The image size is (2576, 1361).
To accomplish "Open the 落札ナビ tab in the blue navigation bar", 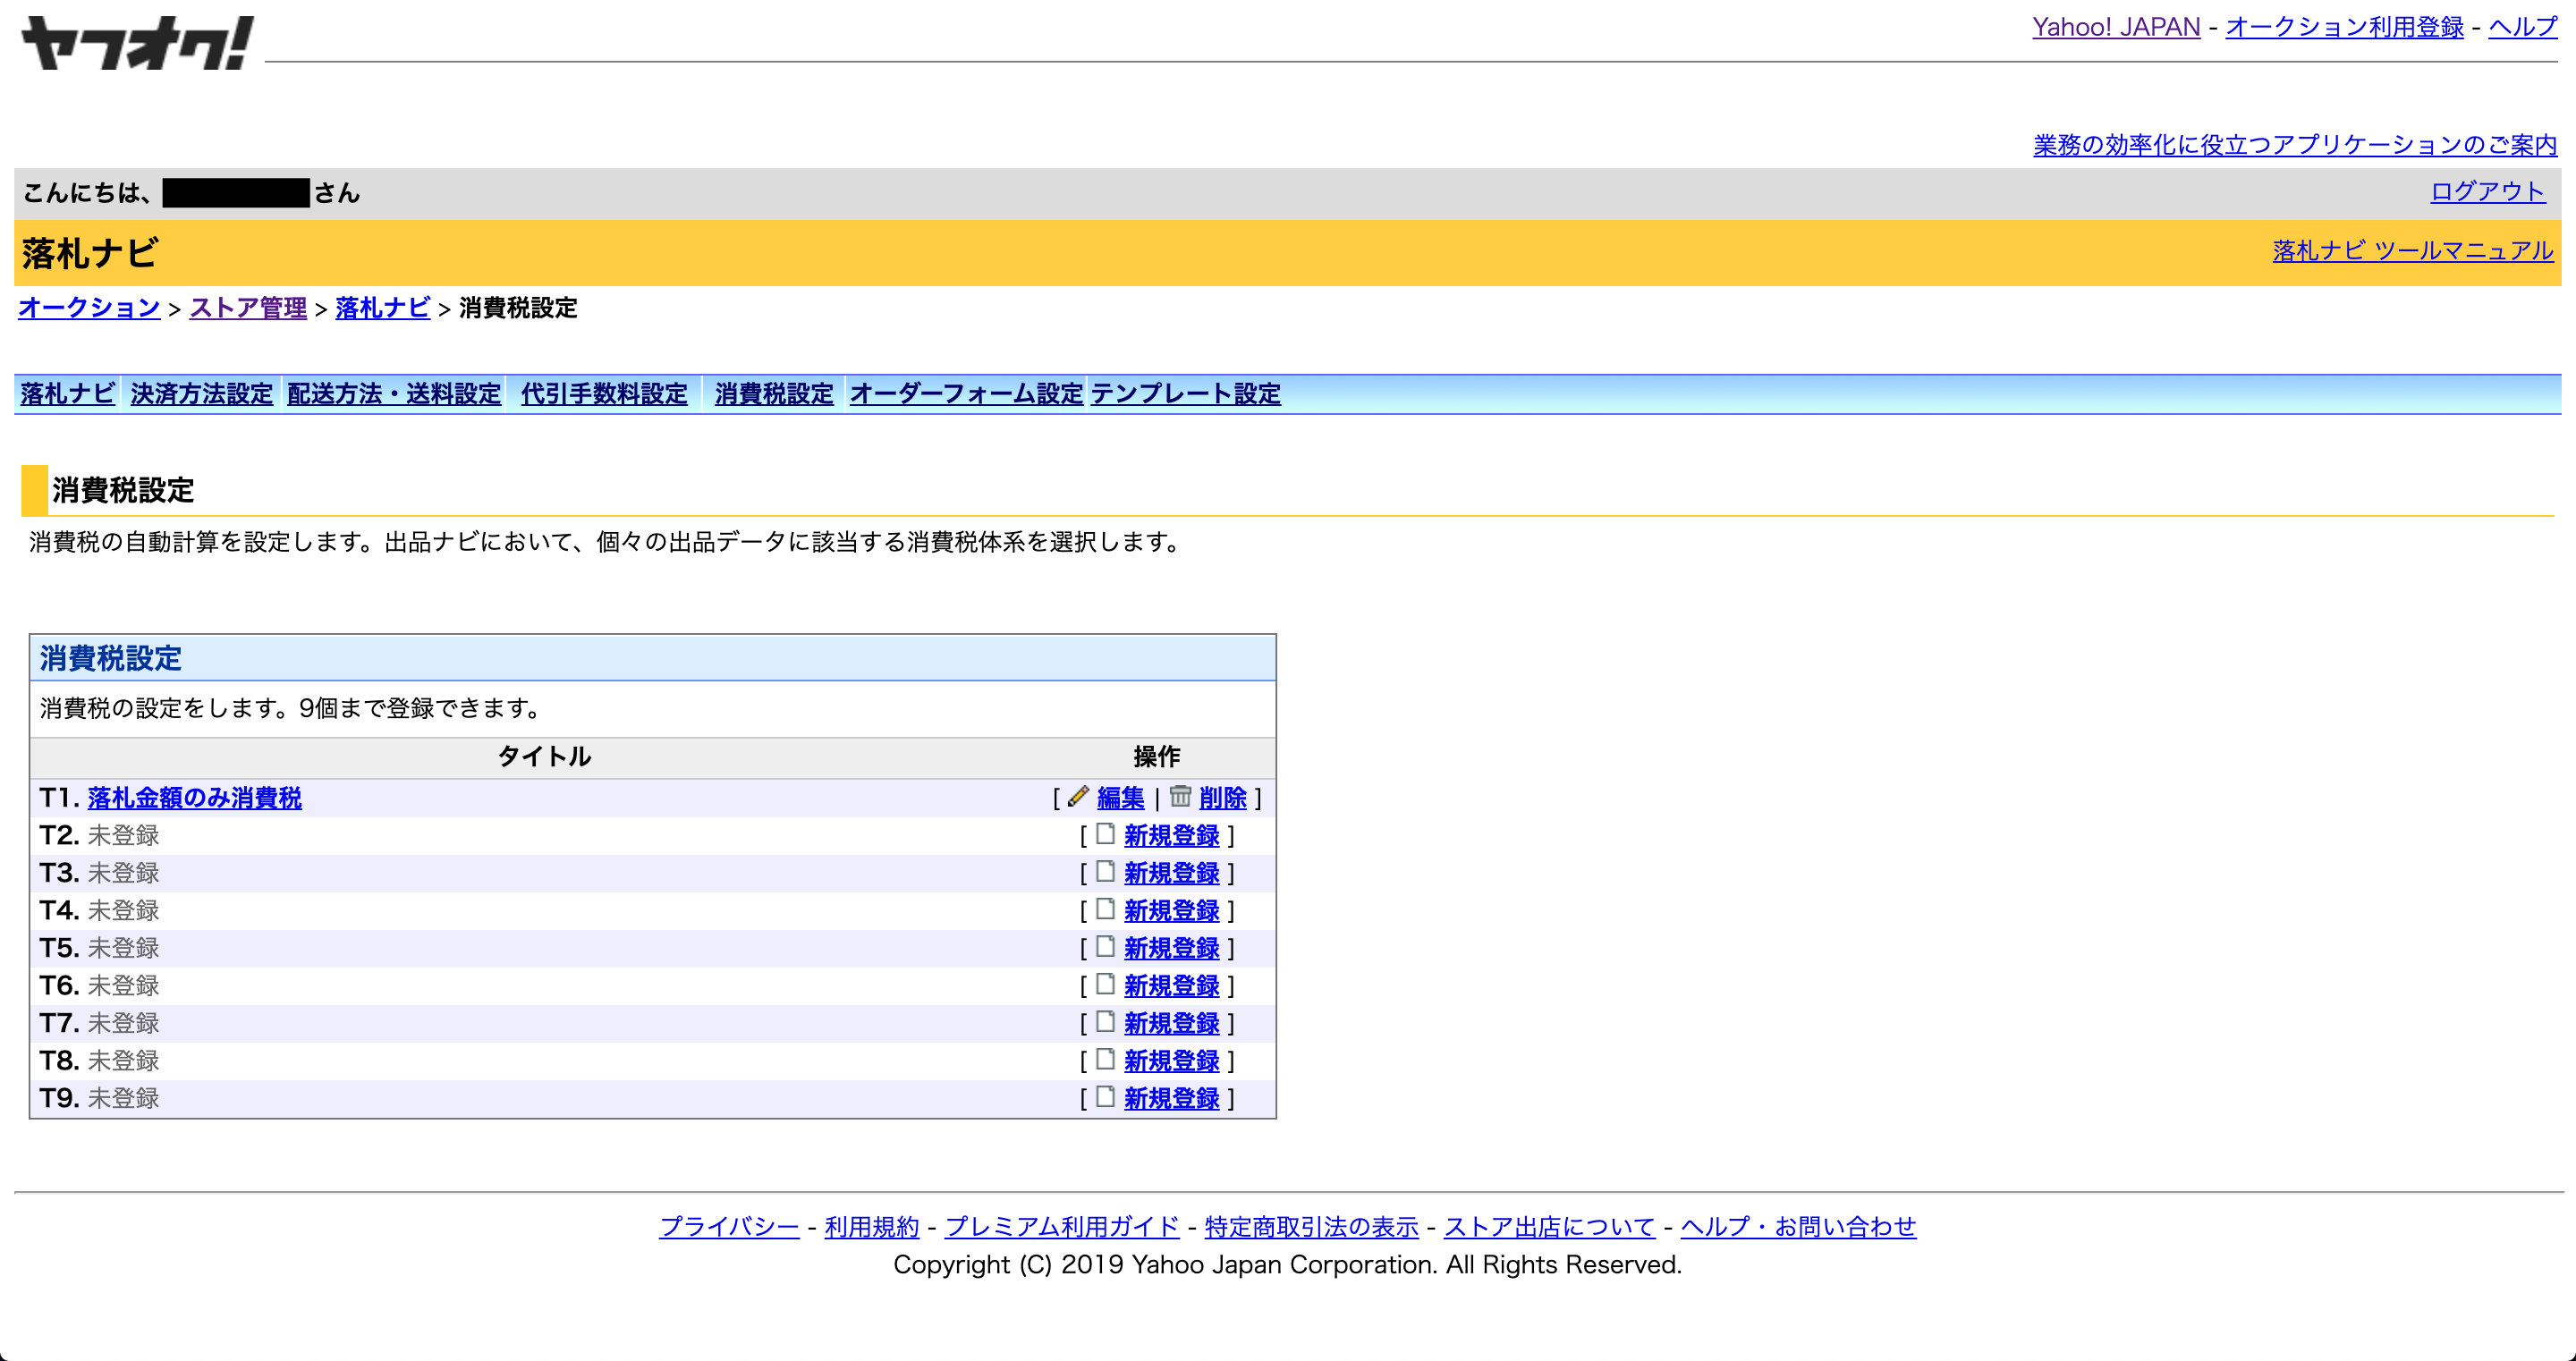I will (67, 394).
